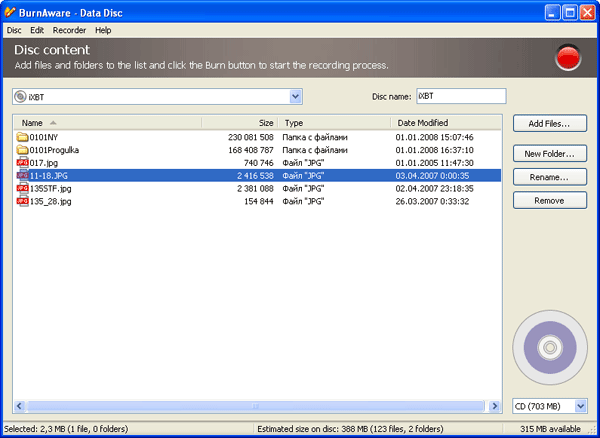Click the size value 154 844

pos(259,201)
